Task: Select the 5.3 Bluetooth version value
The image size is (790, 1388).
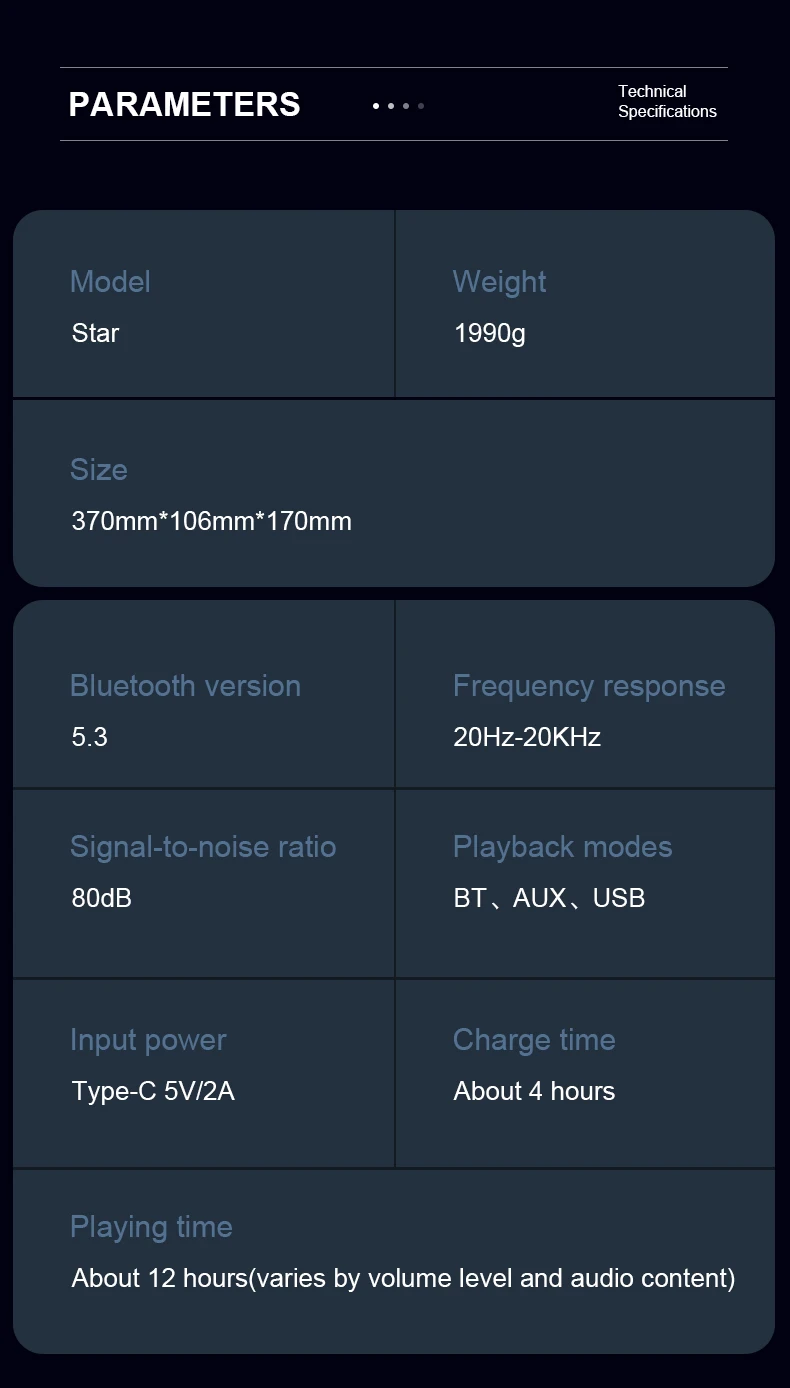Action: 89,737
